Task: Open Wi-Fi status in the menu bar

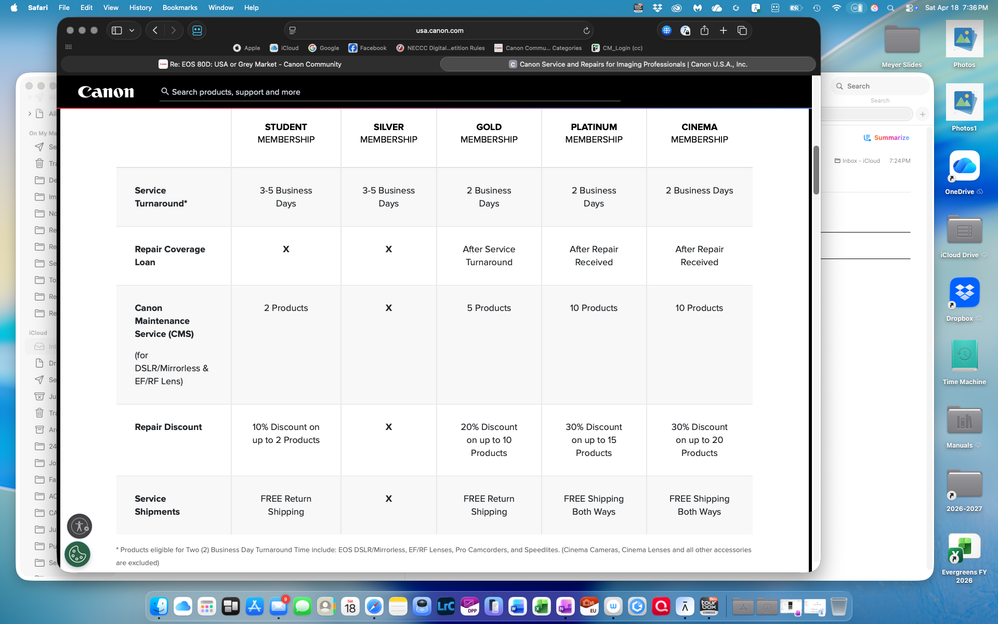Action: 836,8
